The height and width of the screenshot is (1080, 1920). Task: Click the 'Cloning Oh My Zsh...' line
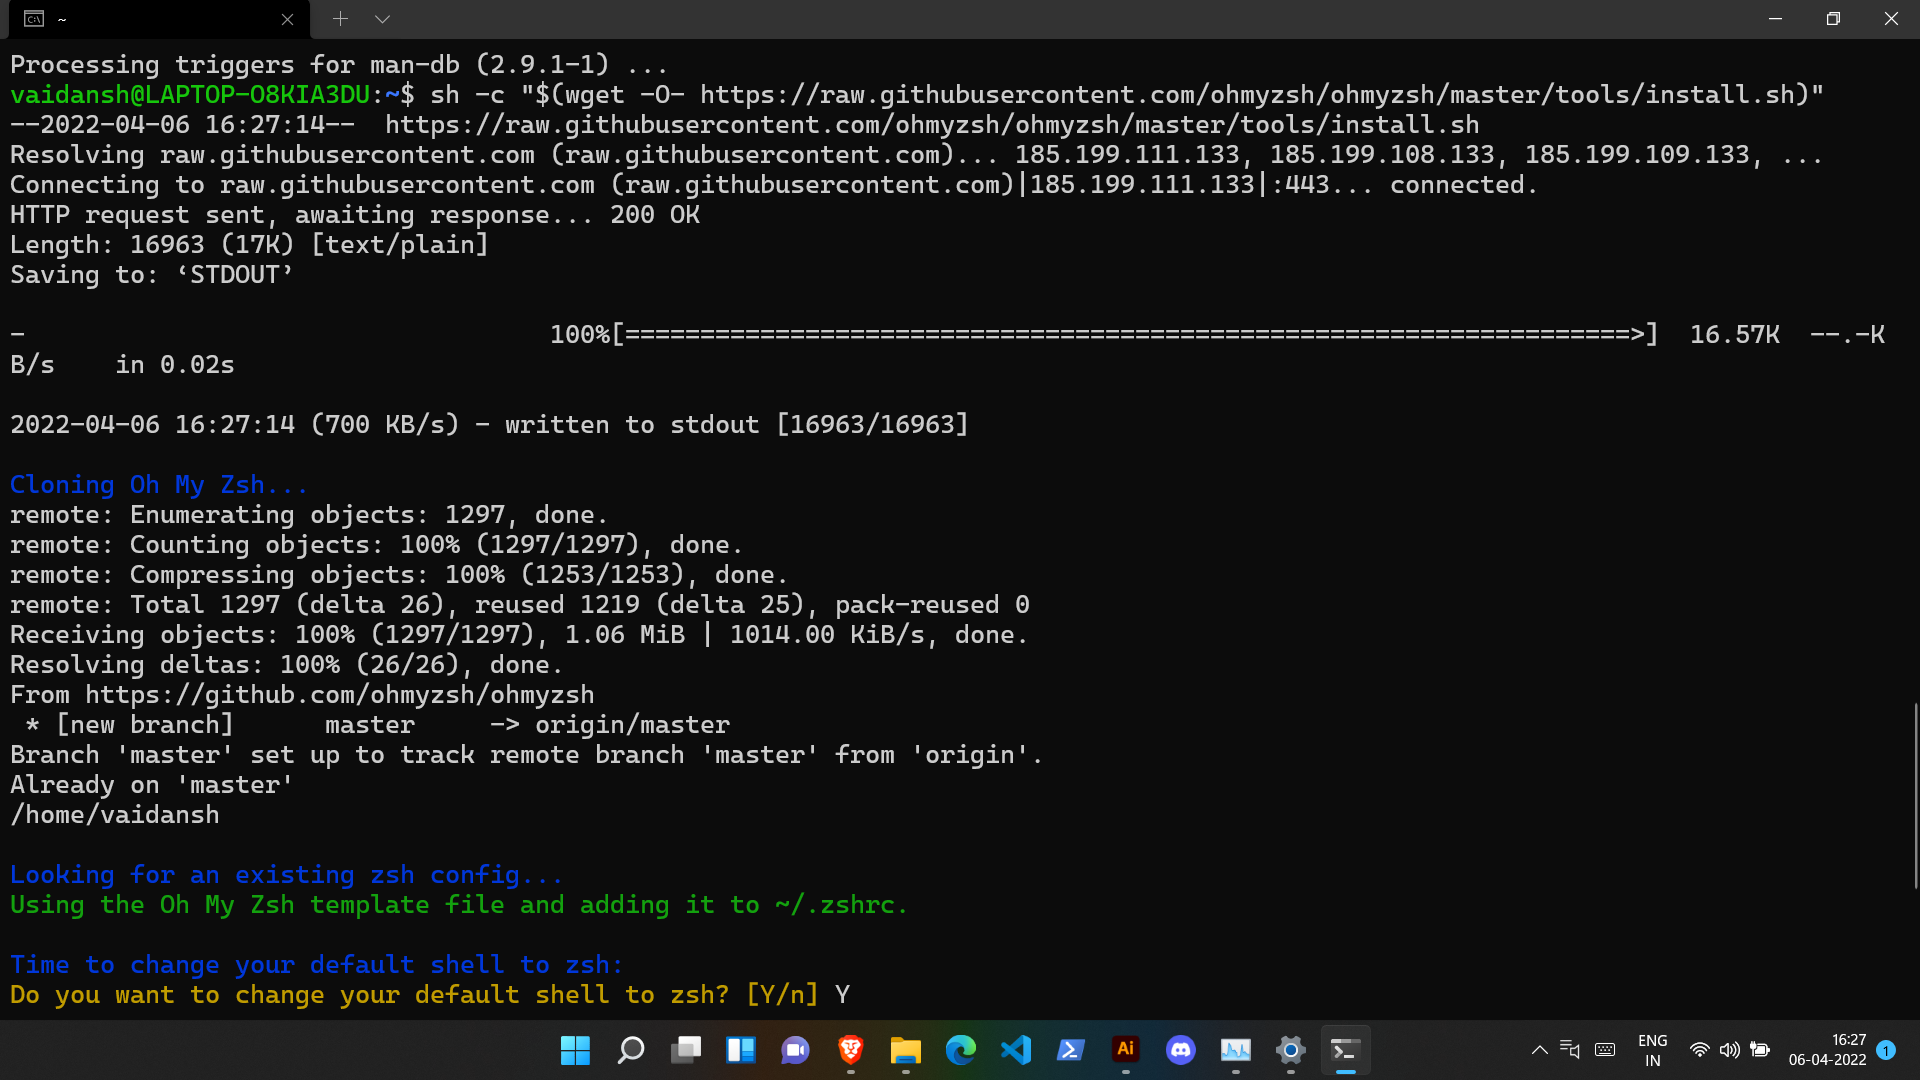tap(159, 485)
